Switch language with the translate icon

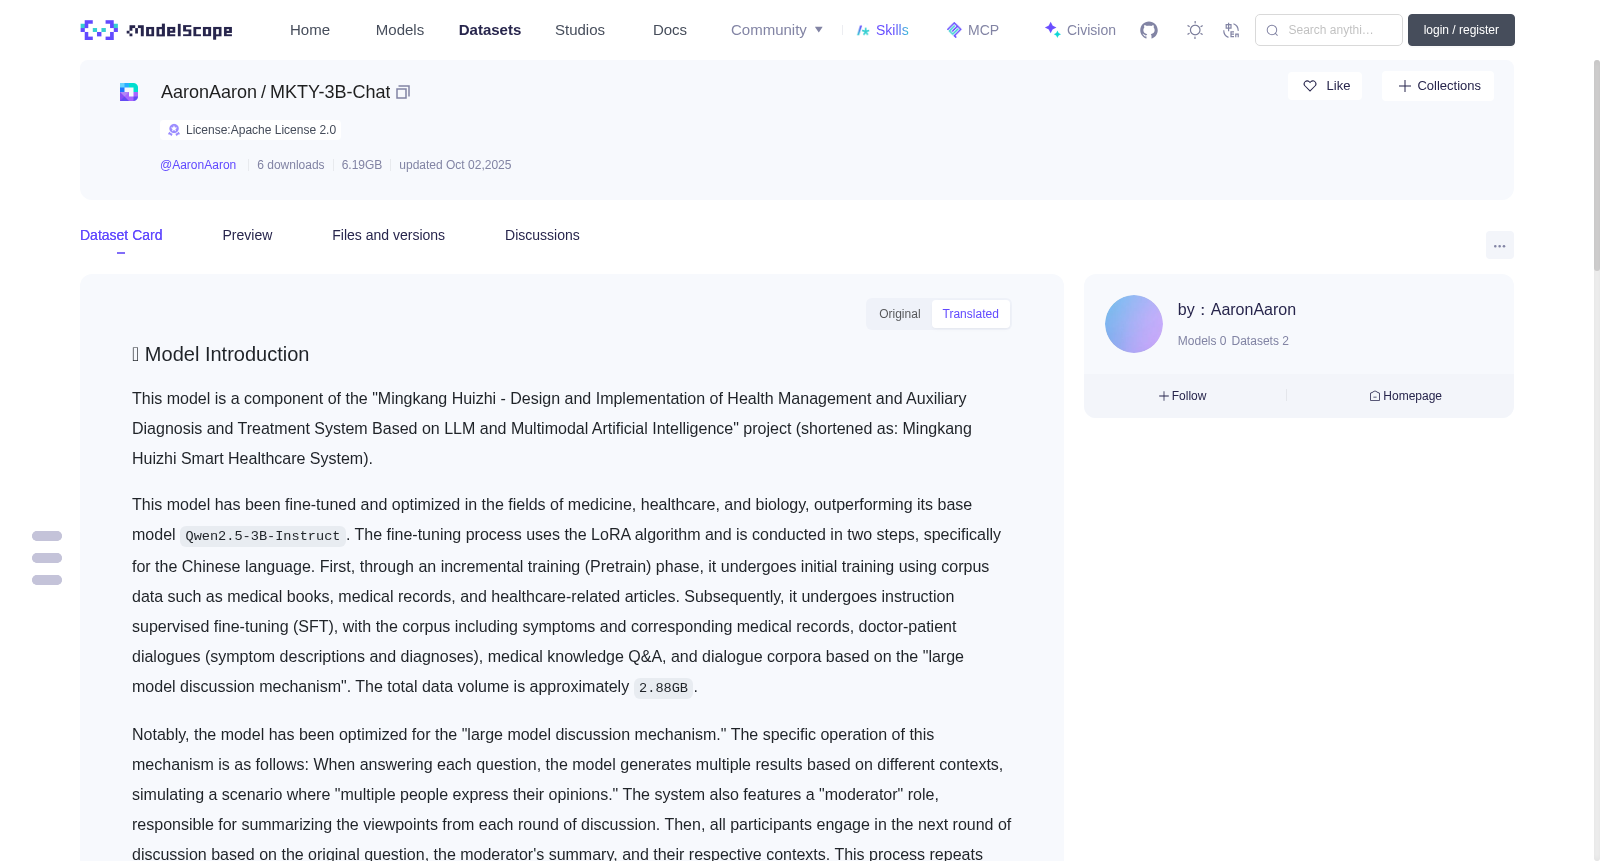(x=1231, y=30)
